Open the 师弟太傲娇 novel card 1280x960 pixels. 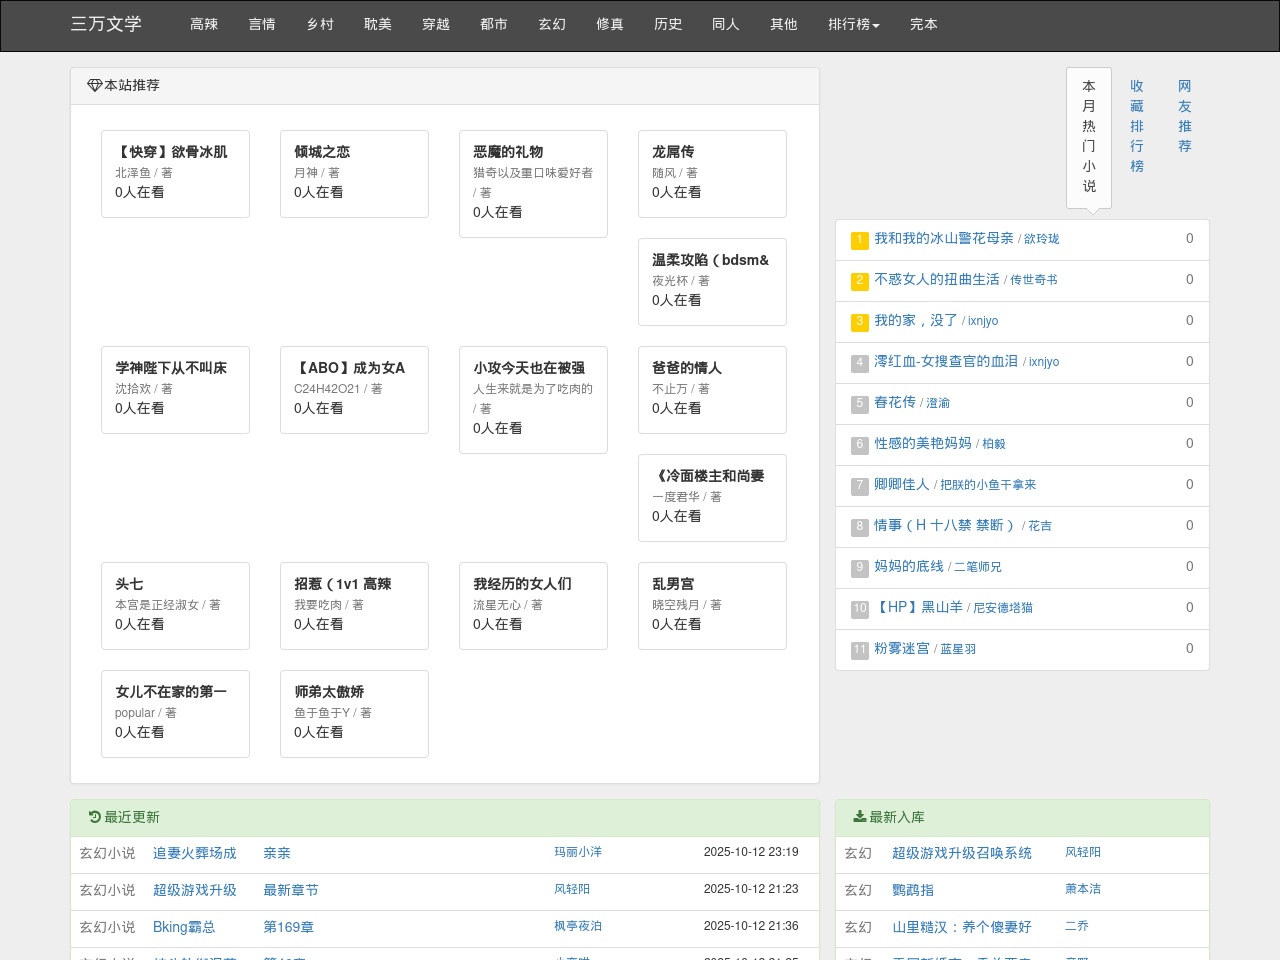(354, 713)
